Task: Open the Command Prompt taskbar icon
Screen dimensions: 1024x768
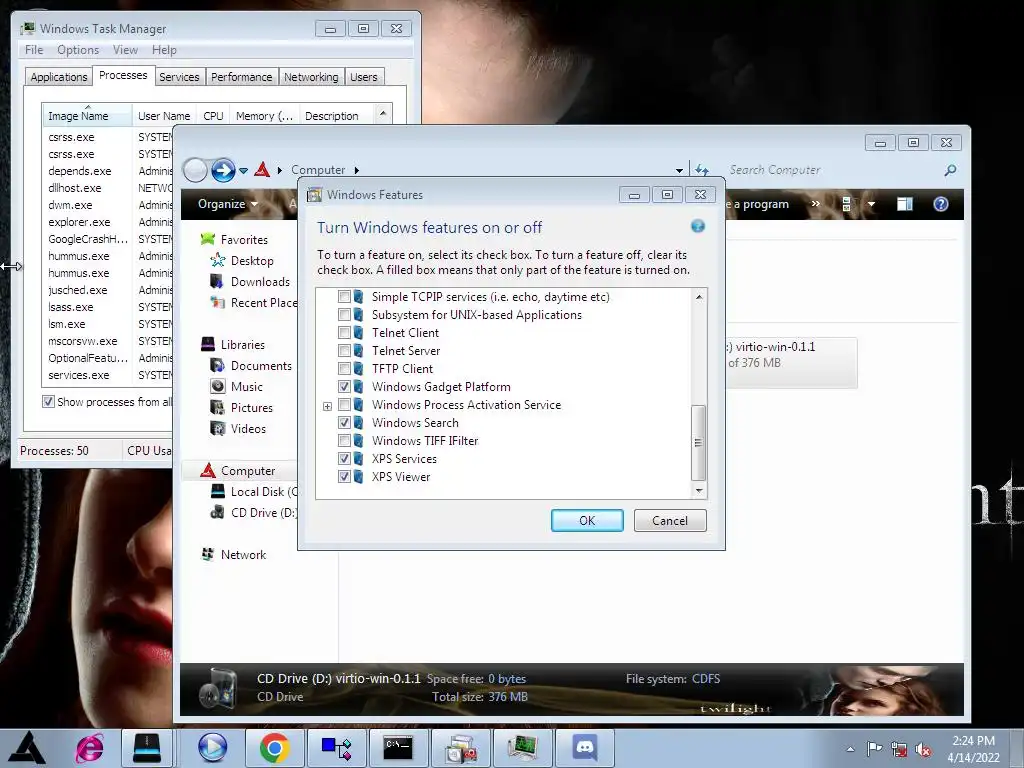Action: pyautogui.click(x=398, y=748)
